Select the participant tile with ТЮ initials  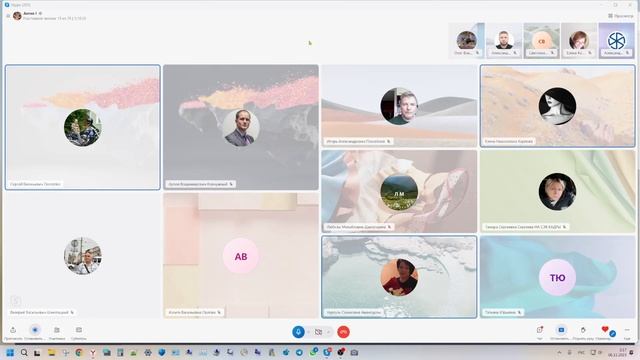point(558,277)
